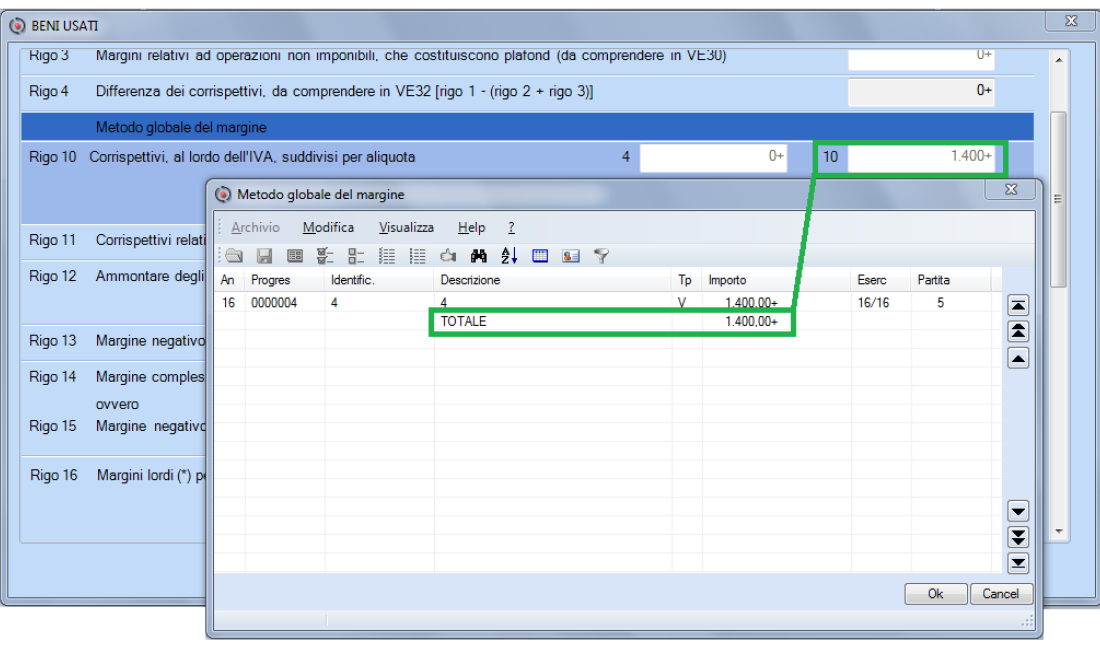Viewport: 1100px width, 645px height.
Task: Click the thumbs-up confirm icon
Action: (x=448, y=256)
